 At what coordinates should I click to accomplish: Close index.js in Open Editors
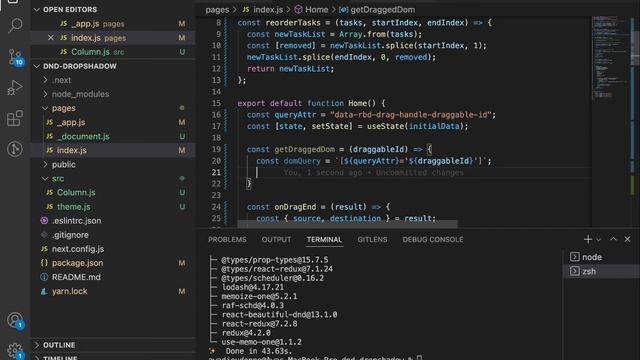(51, 38)
